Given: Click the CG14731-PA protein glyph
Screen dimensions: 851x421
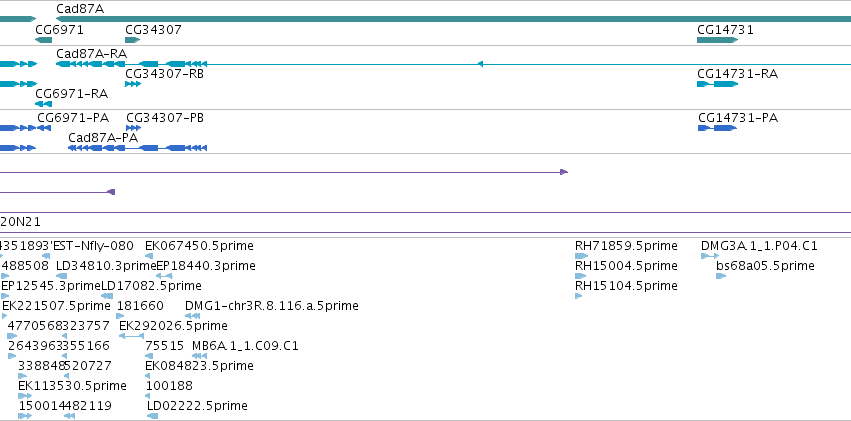Looking at the screenshot, I should click(x=717, y=128).
